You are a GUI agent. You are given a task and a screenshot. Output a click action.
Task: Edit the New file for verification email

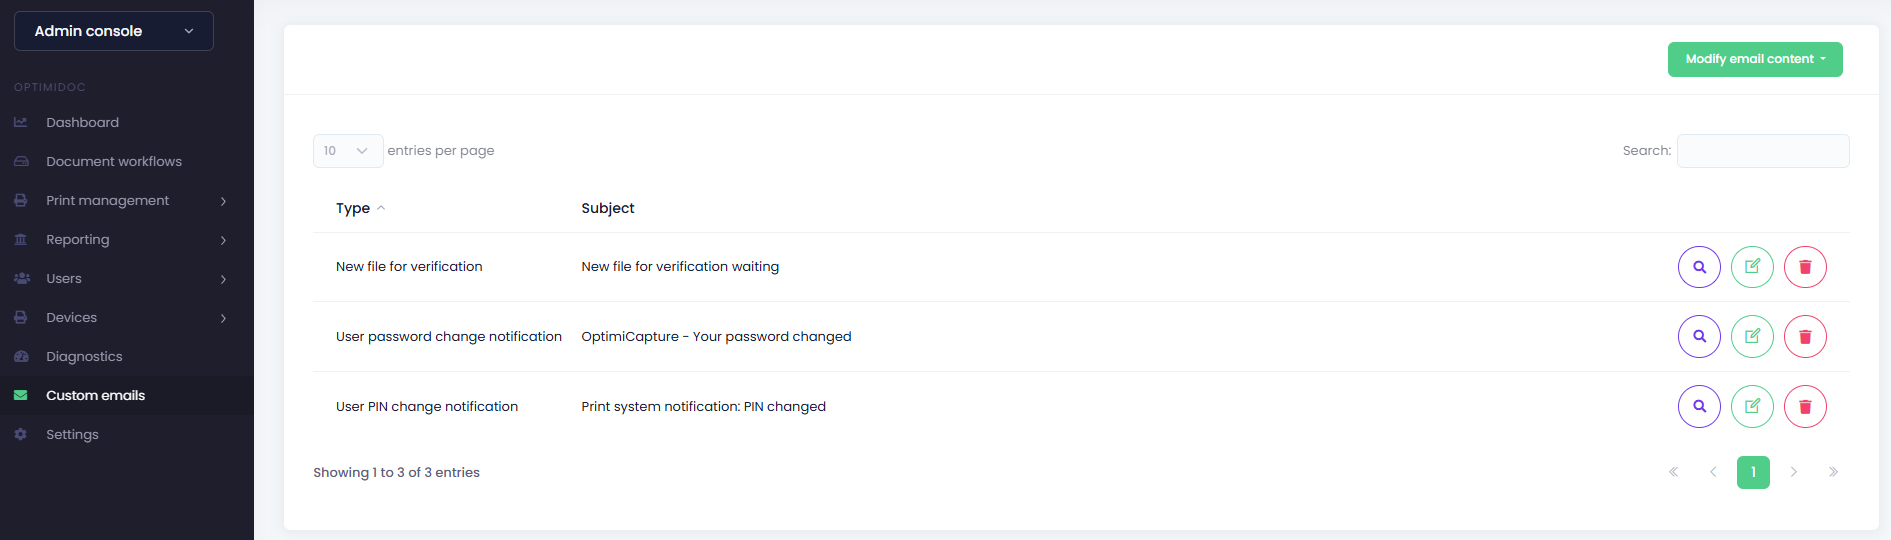tap(1752, 267)
